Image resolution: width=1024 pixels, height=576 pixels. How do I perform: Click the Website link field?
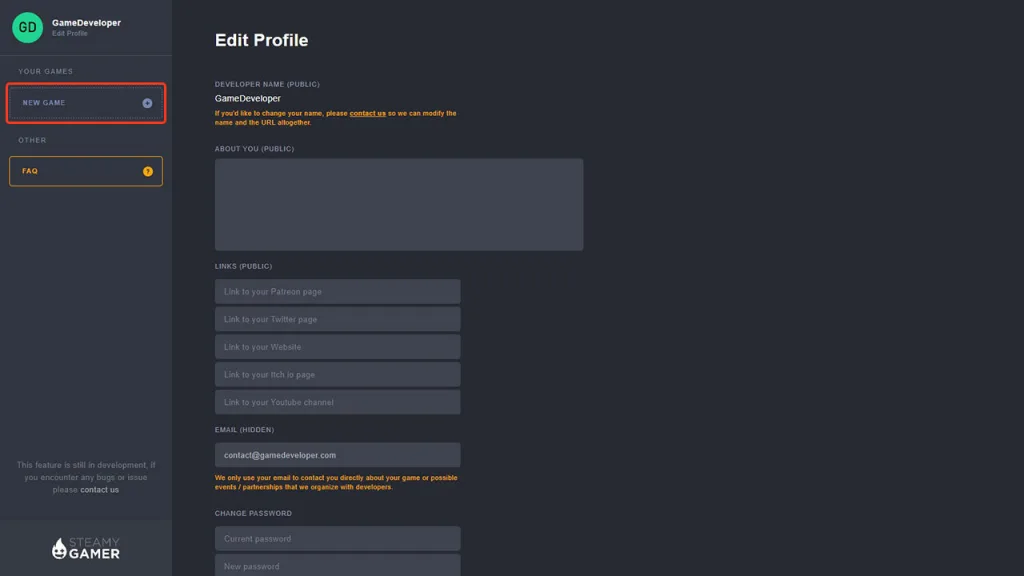[338, 347]
